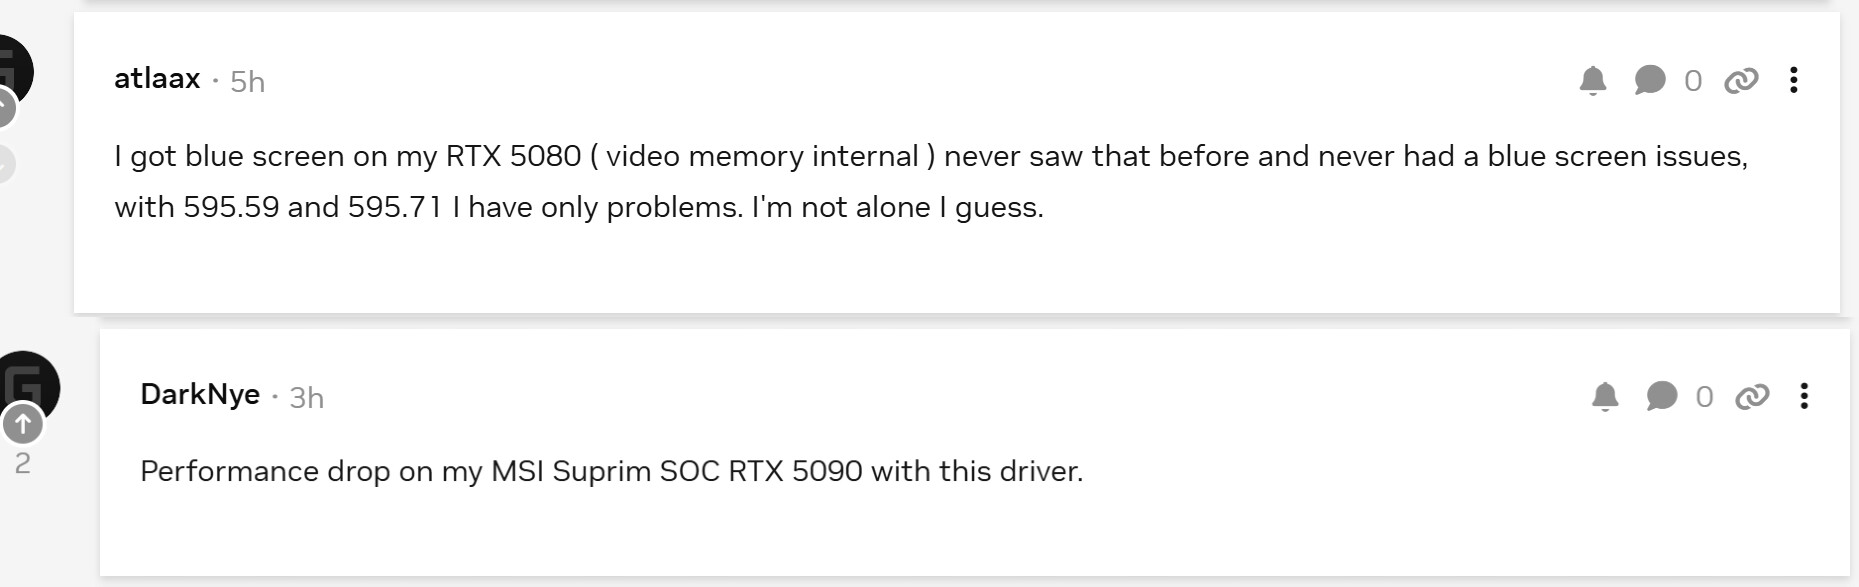The width and height of the screenshot is (1859, 587).
Task: Click the notification bell on atlaax's comment
Action: pos(1593,80)
